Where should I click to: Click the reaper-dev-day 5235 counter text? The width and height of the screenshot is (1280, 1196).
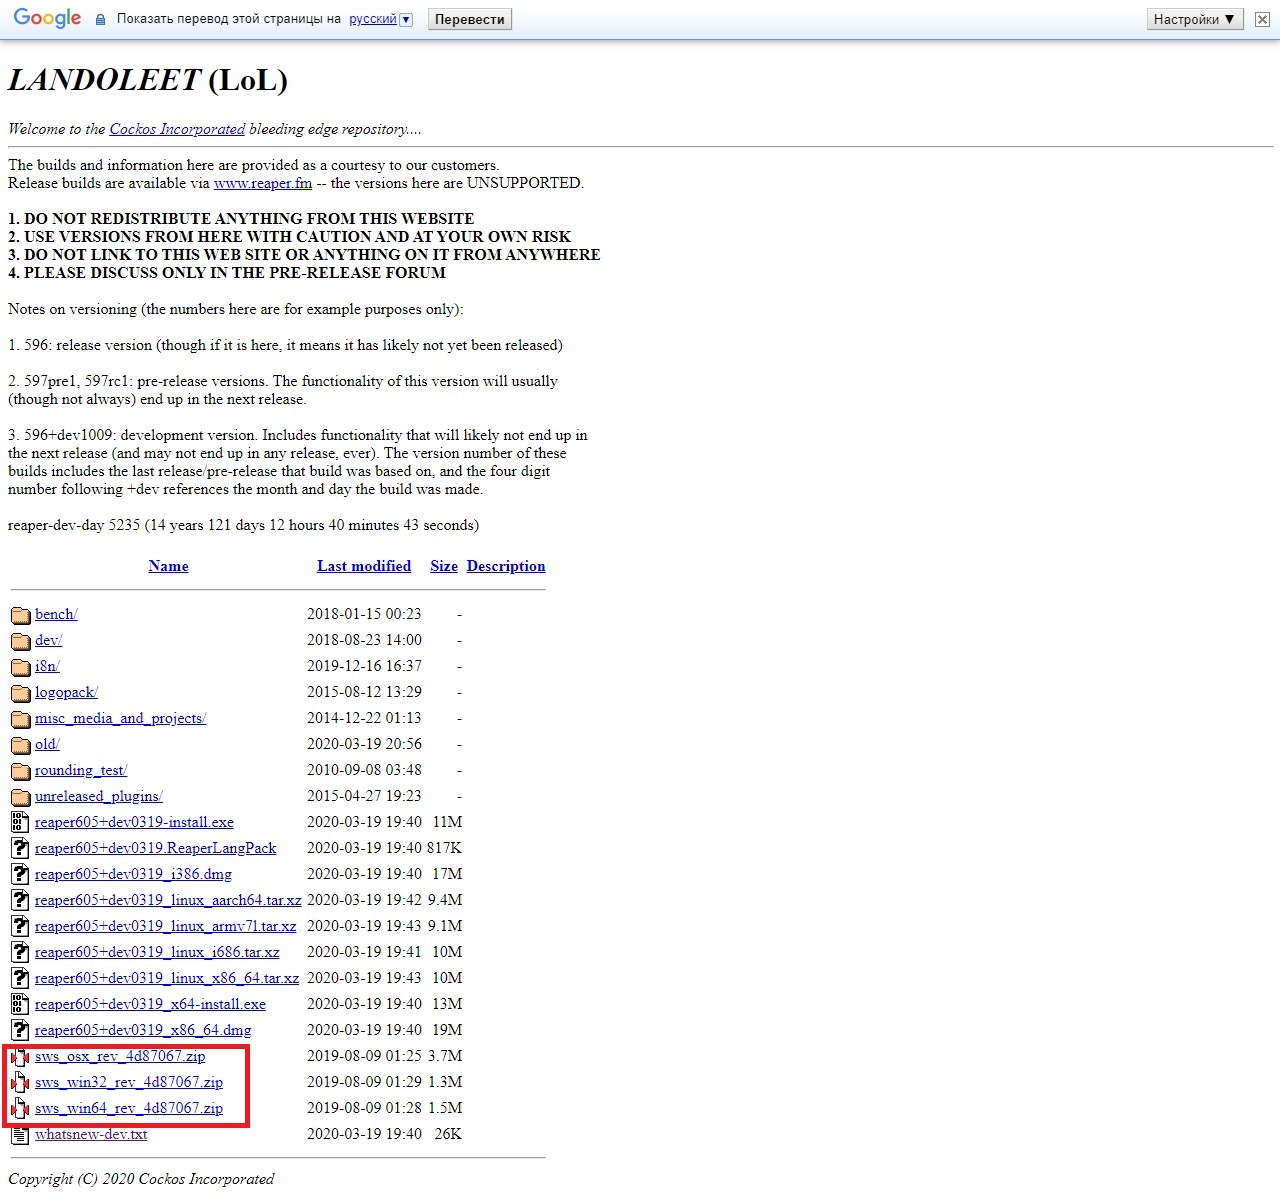point(243,525)
